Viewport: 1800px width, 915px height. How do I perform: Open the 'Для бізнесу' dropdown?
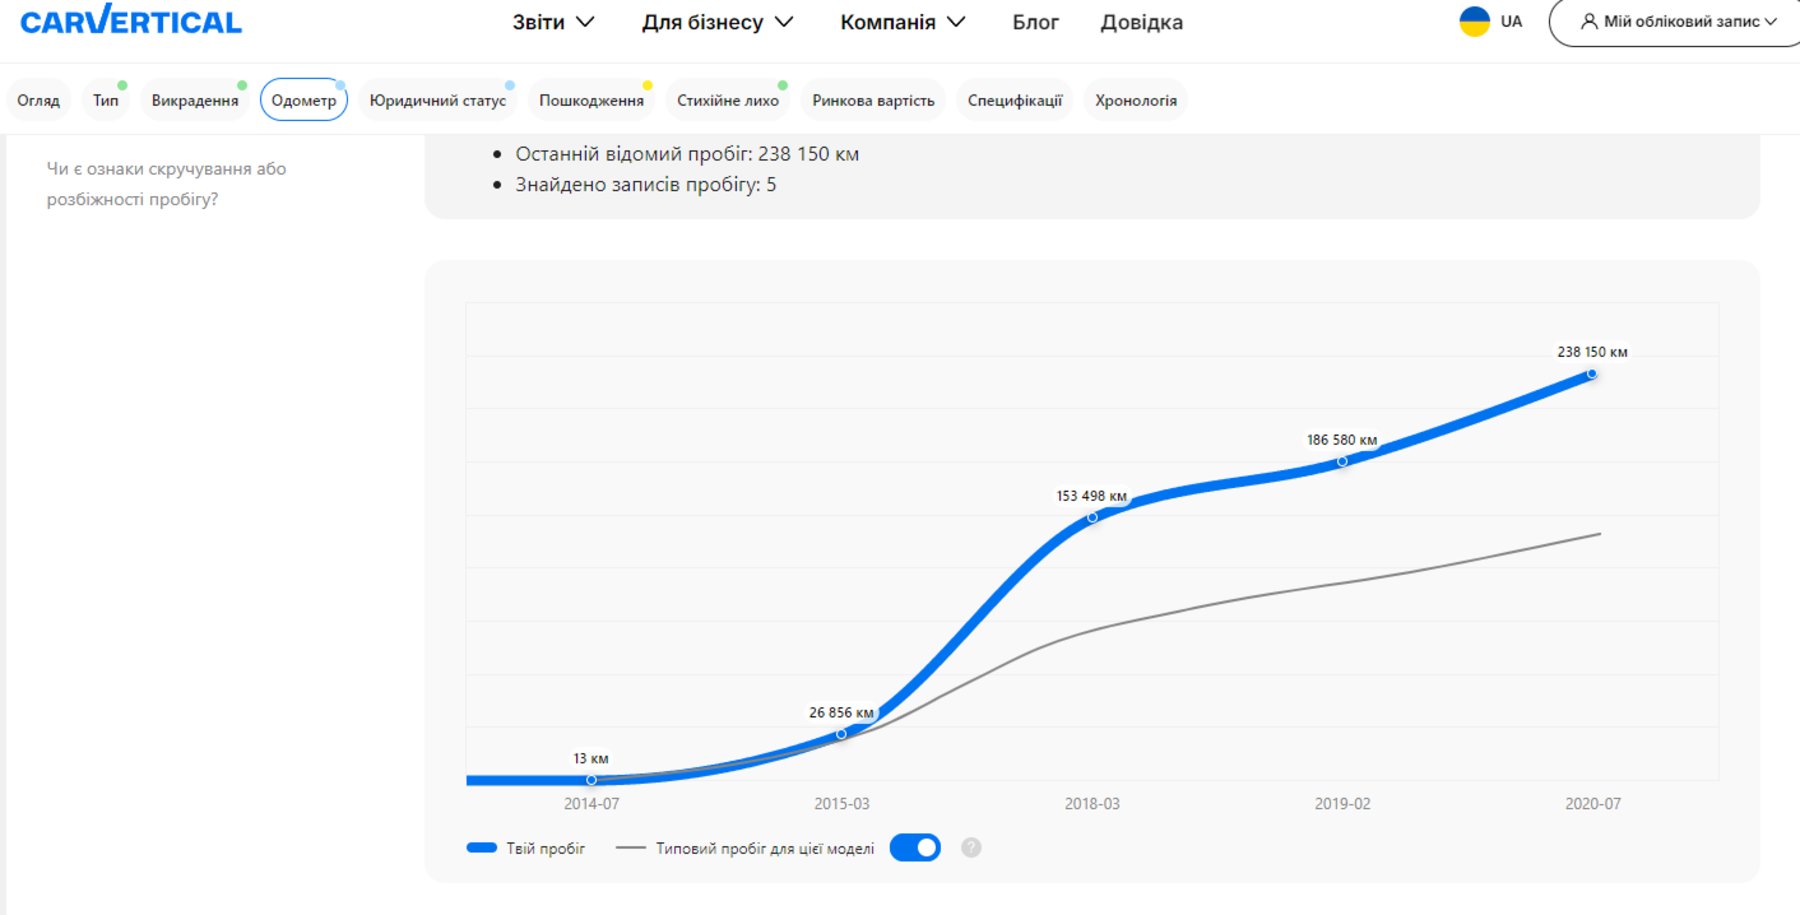(717, 22)
